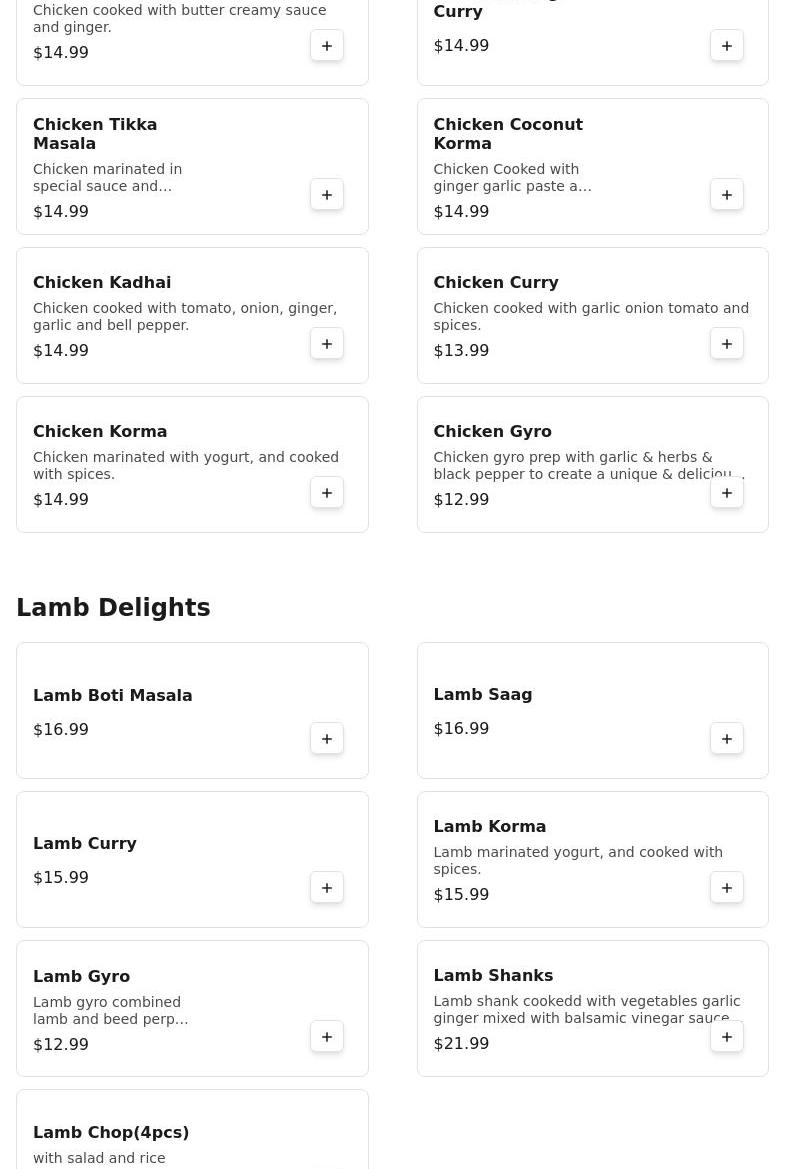Add Lamb Shanks using plus icon
The width and height of the screenshot is (785, 1169).
click(x=727, y=1036)
